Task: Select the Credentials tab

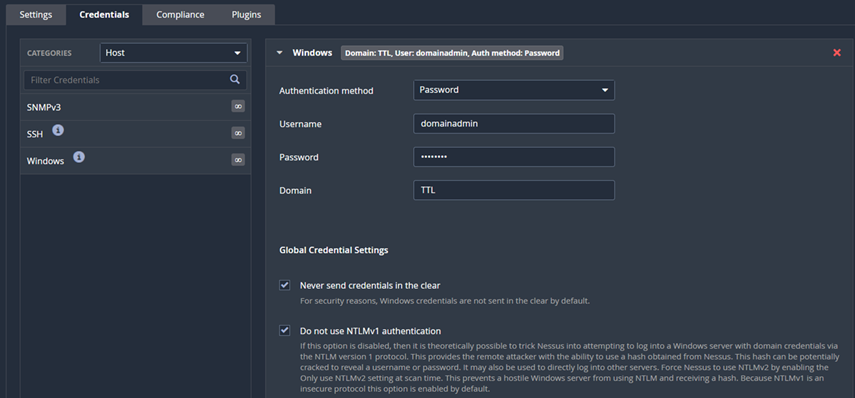Action: (x=104, y=15)
